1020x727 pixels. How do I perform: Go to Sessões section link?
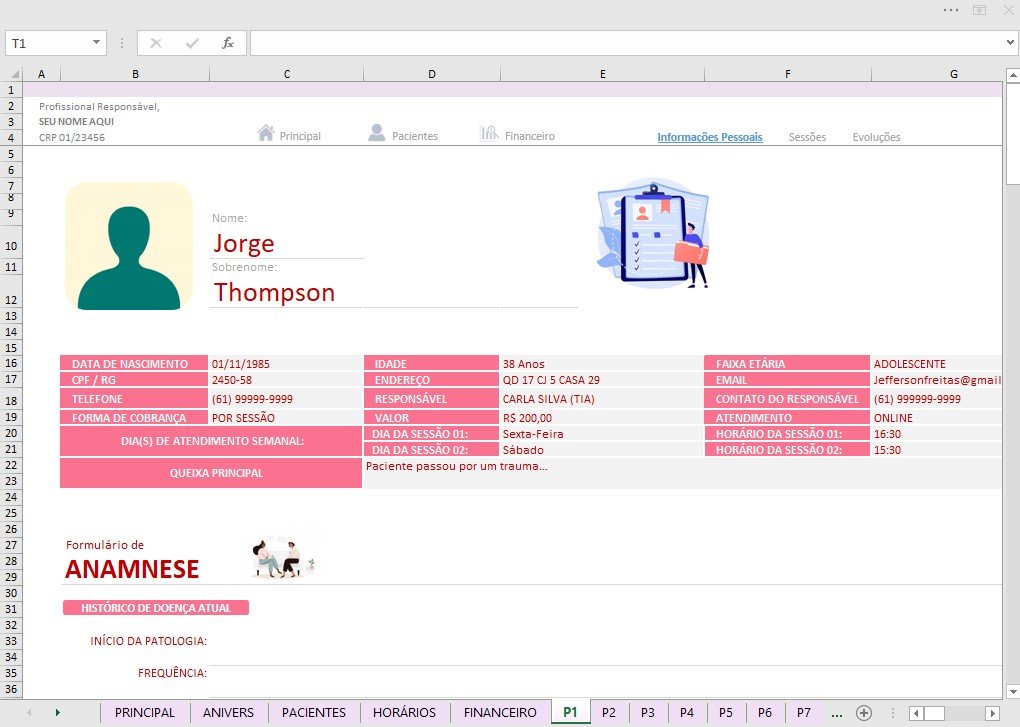(807, 137)
